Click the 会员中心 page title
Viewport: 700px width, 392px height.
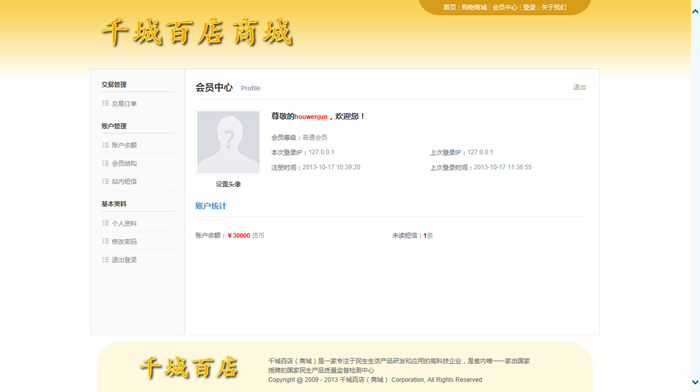(214, 88)
